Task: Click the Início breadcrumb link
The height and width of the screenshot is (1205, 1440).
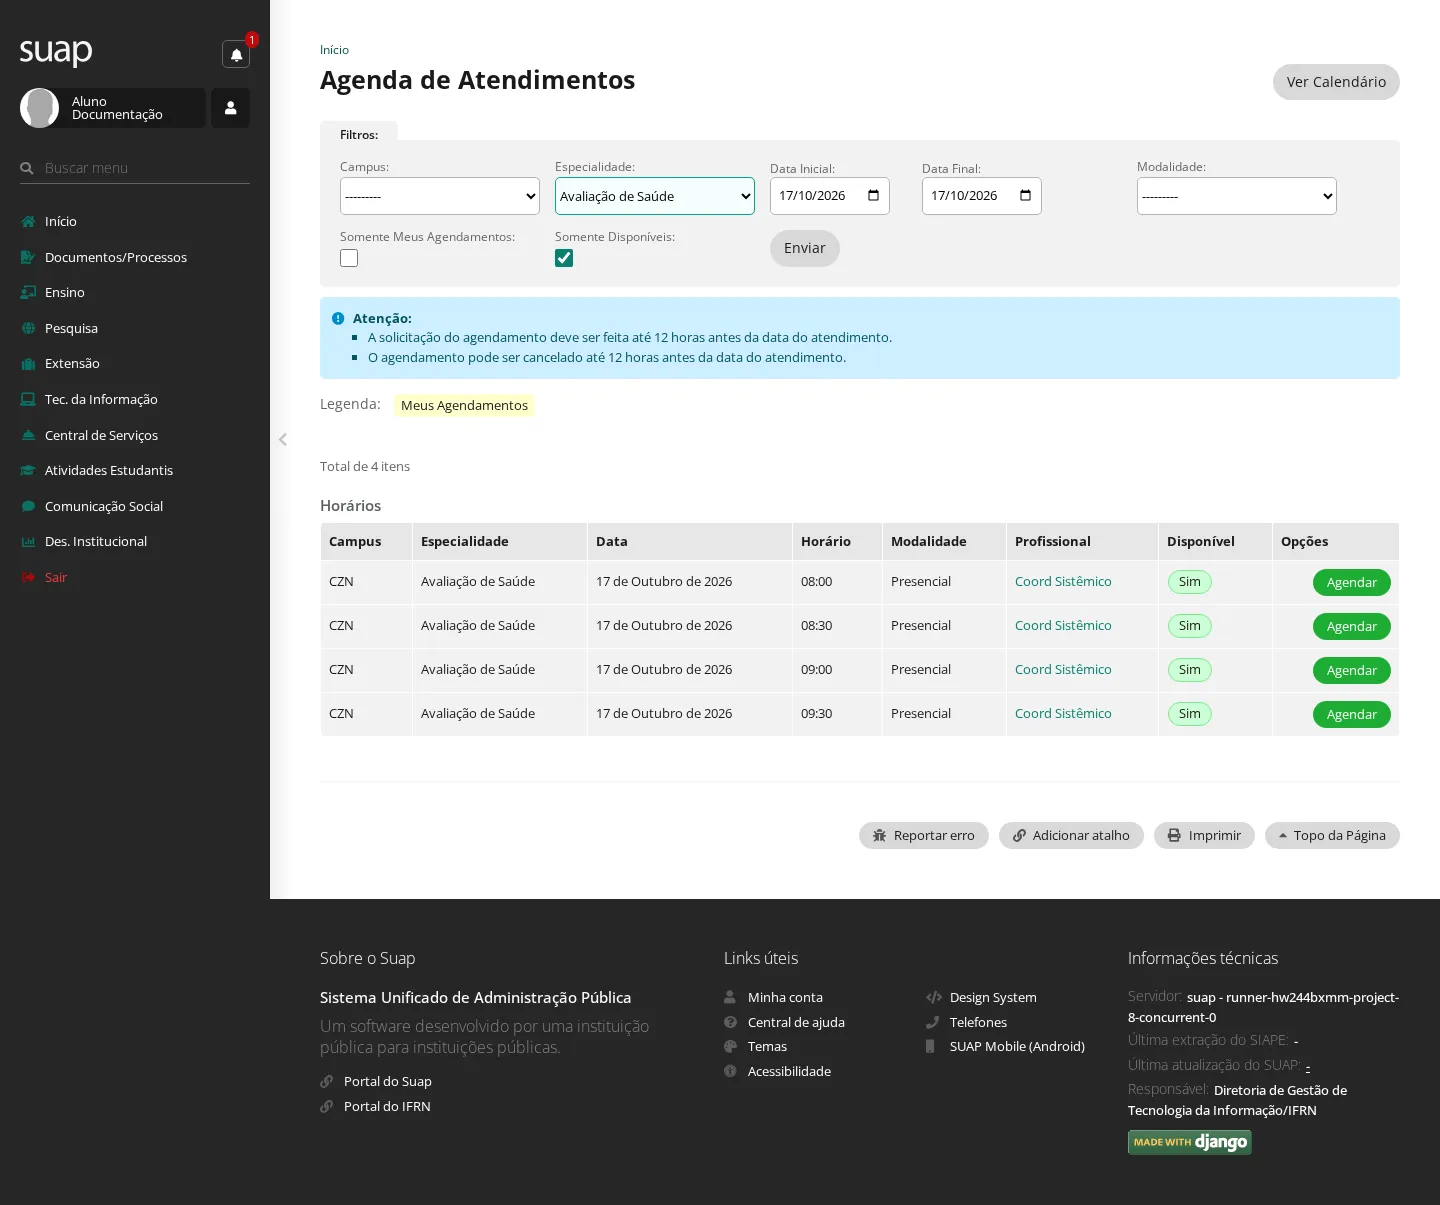Action: coord(334,50)
